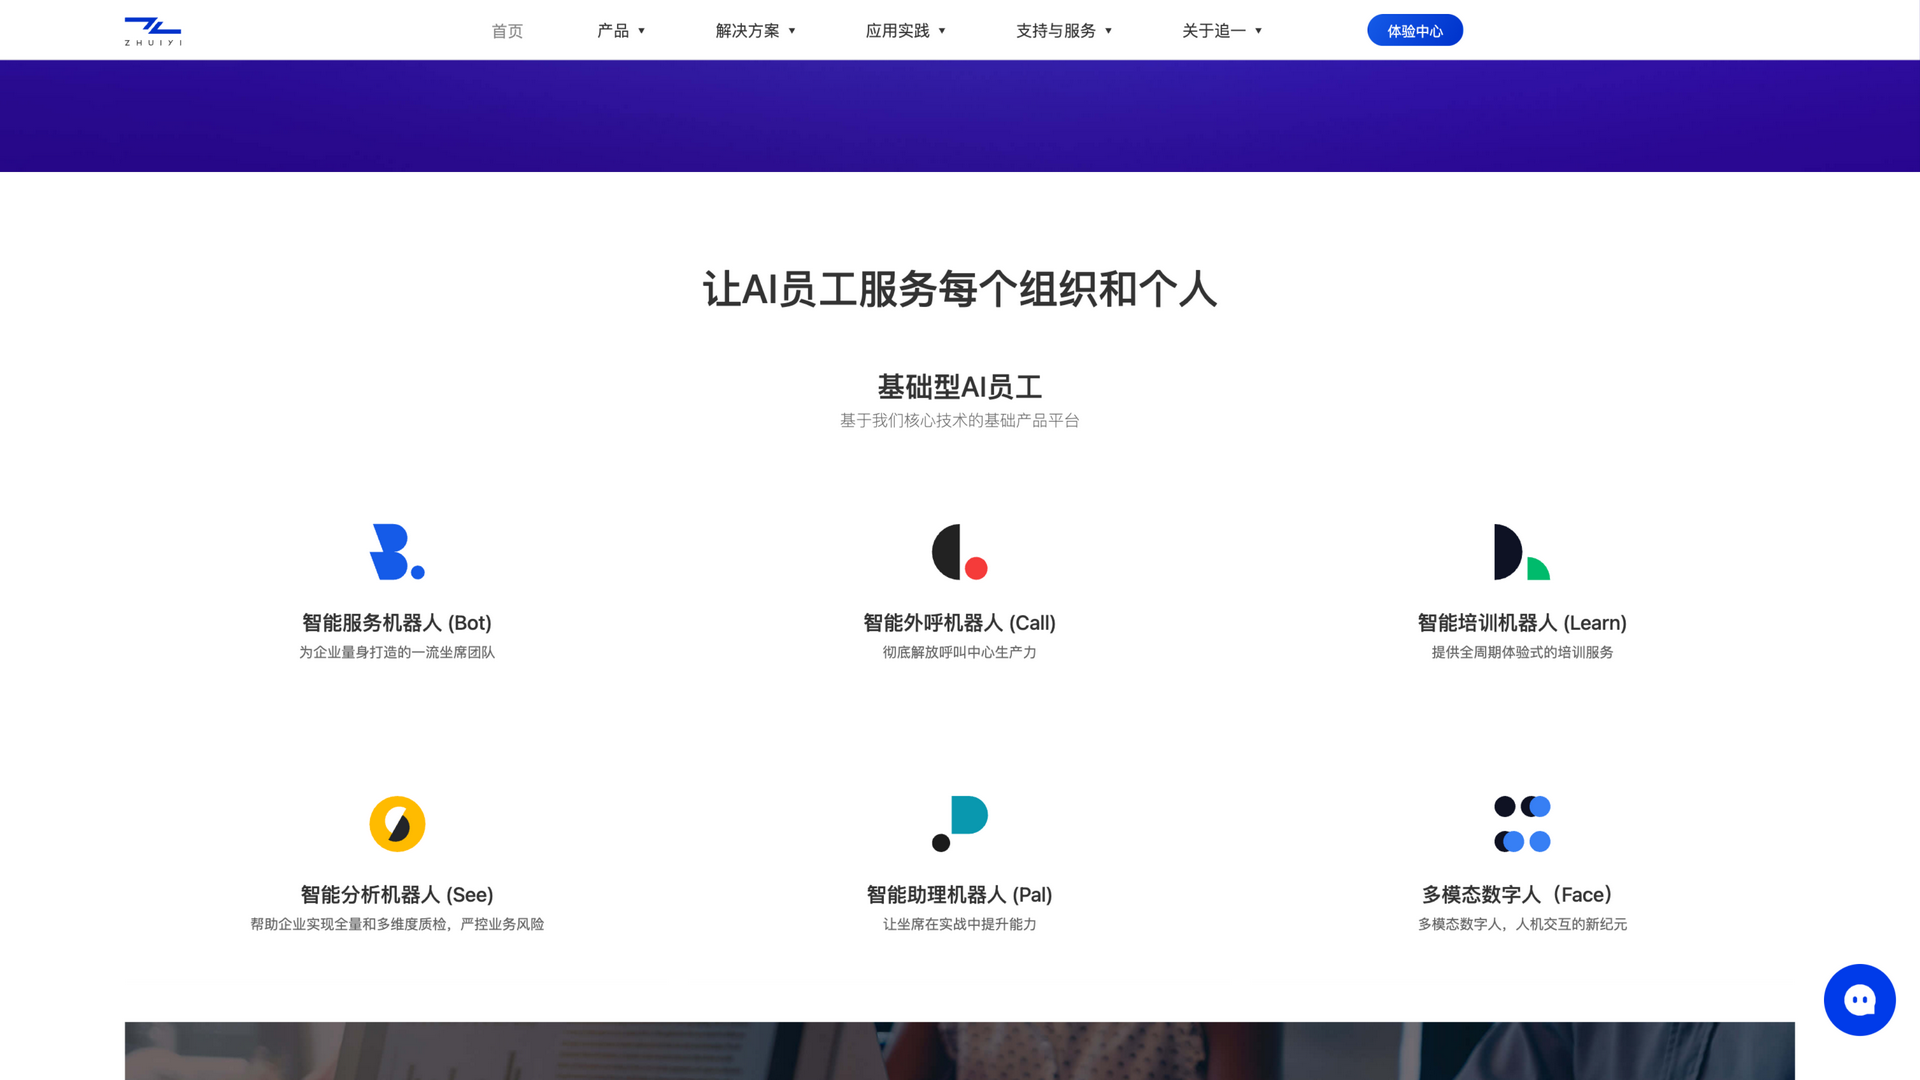
Task: Click the teal Pal robot icon
Action: coord(960,824)
